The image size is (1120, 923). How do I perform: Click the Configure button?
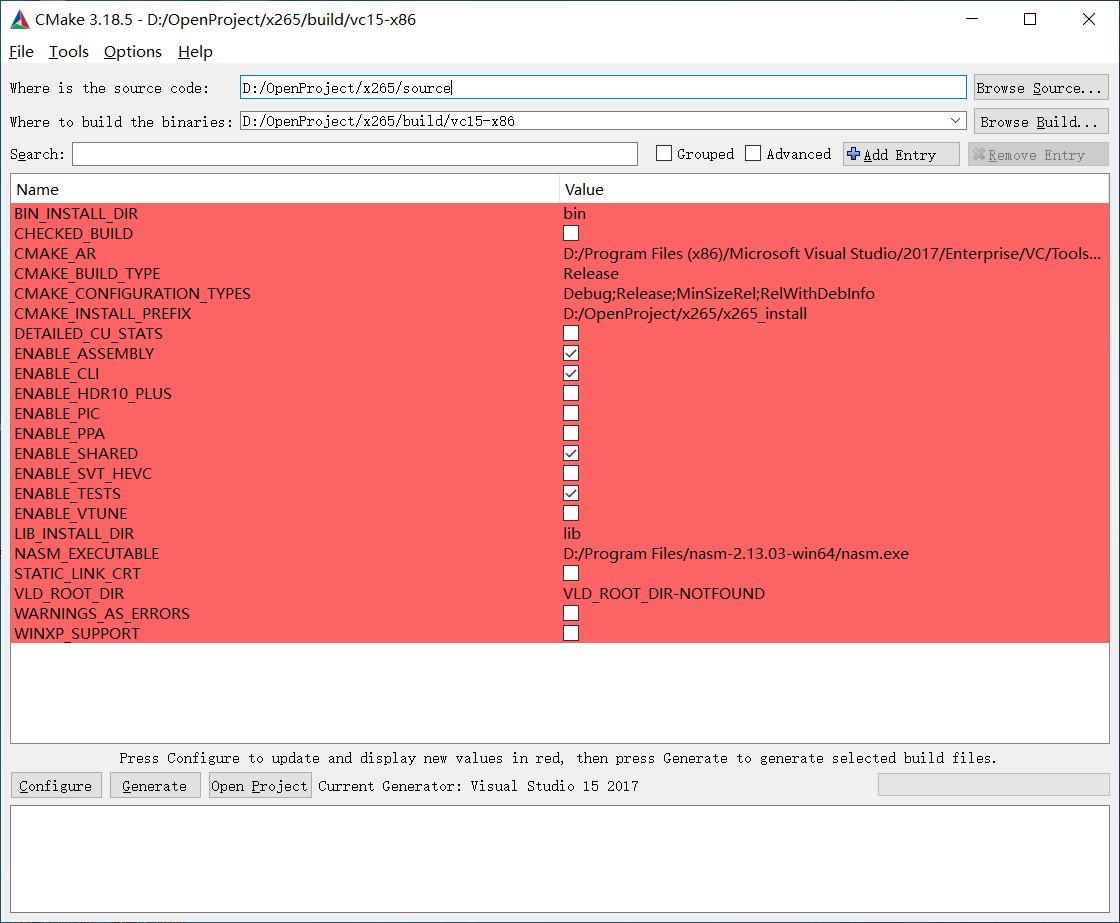point(56,786)
